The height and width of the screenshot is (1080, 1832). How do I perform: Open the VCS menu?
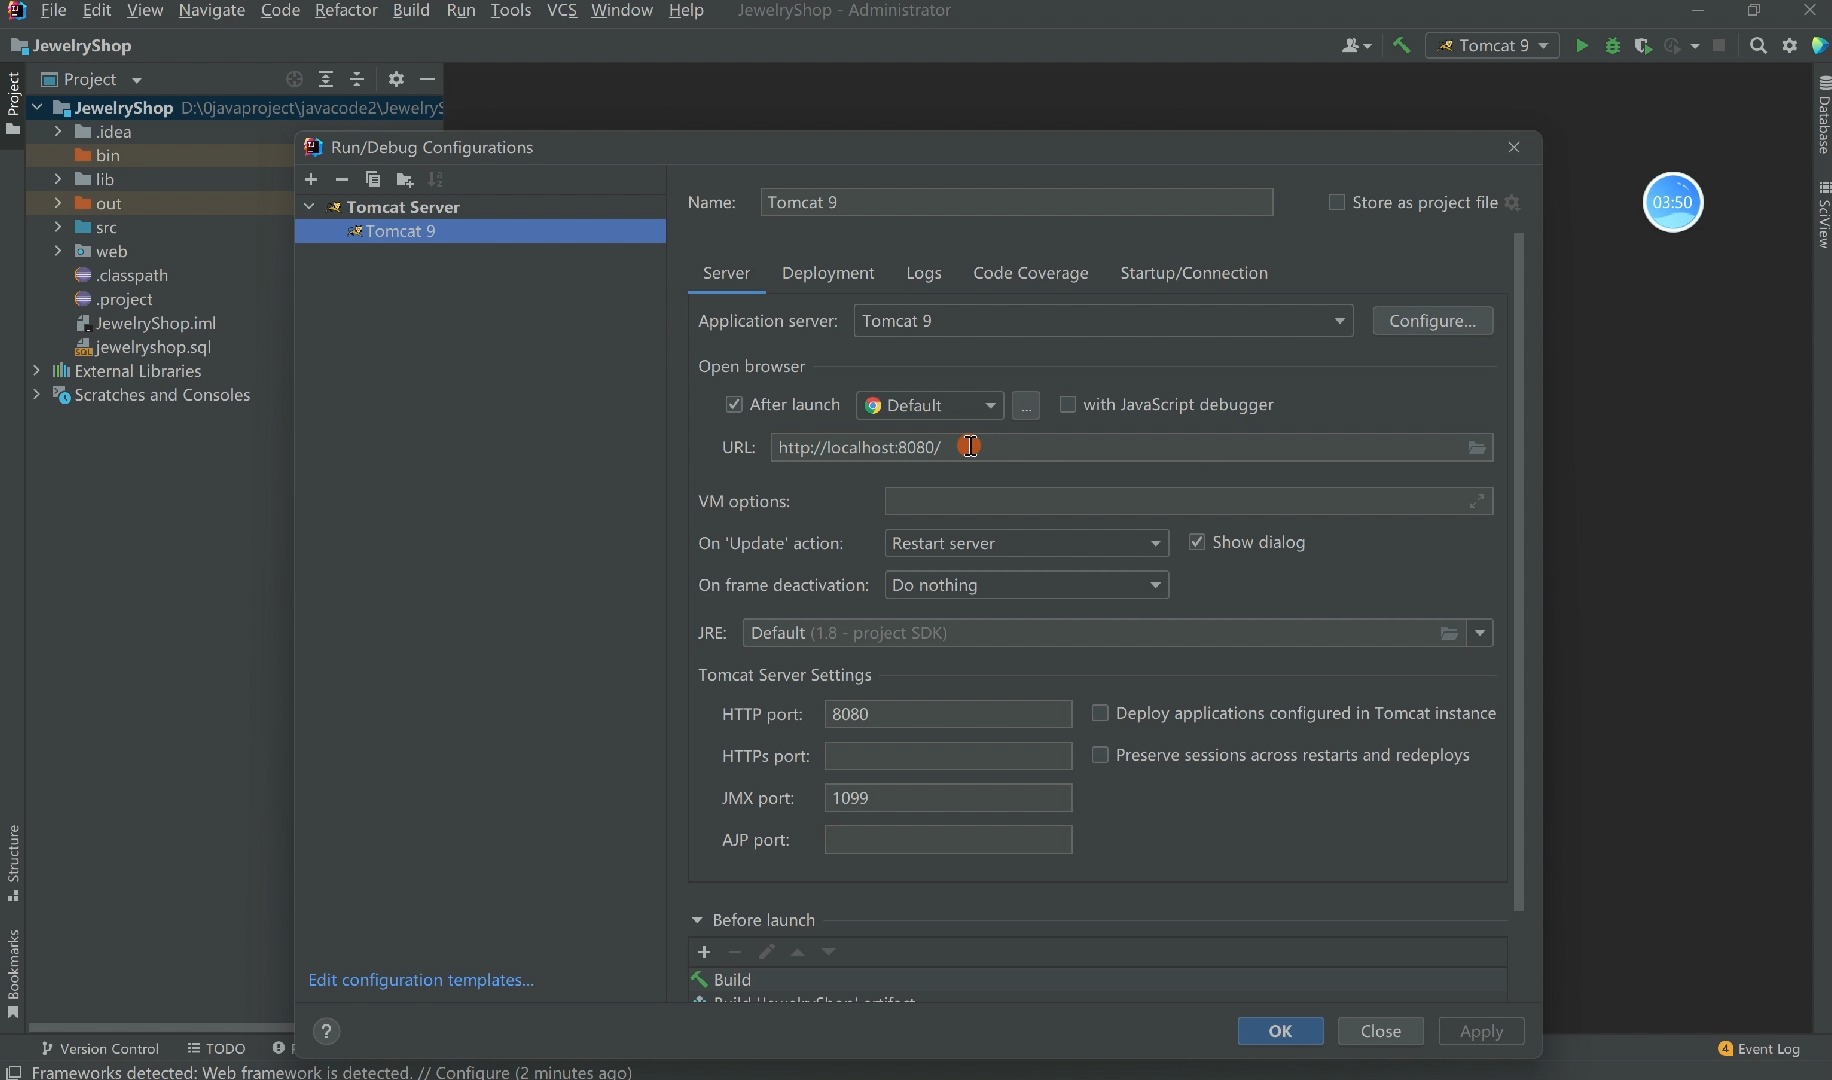pos(562,10)
